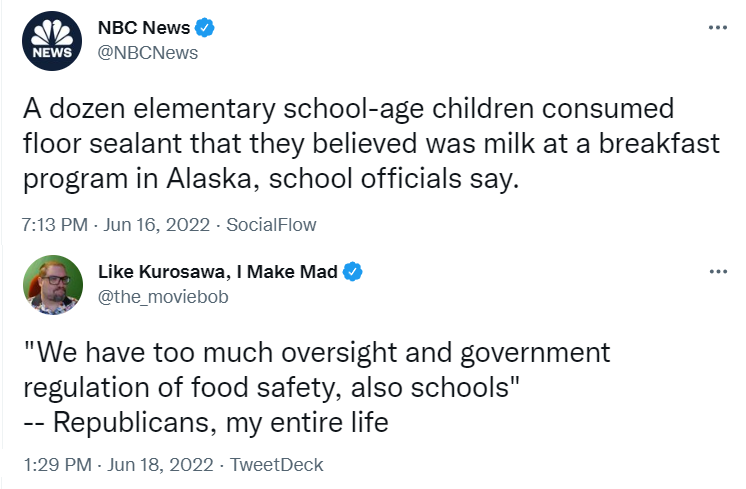746x489 pixels.
Task: Open the "Like Kurosawa, I Make Mad" profile name
Action: tap(220, 271)
